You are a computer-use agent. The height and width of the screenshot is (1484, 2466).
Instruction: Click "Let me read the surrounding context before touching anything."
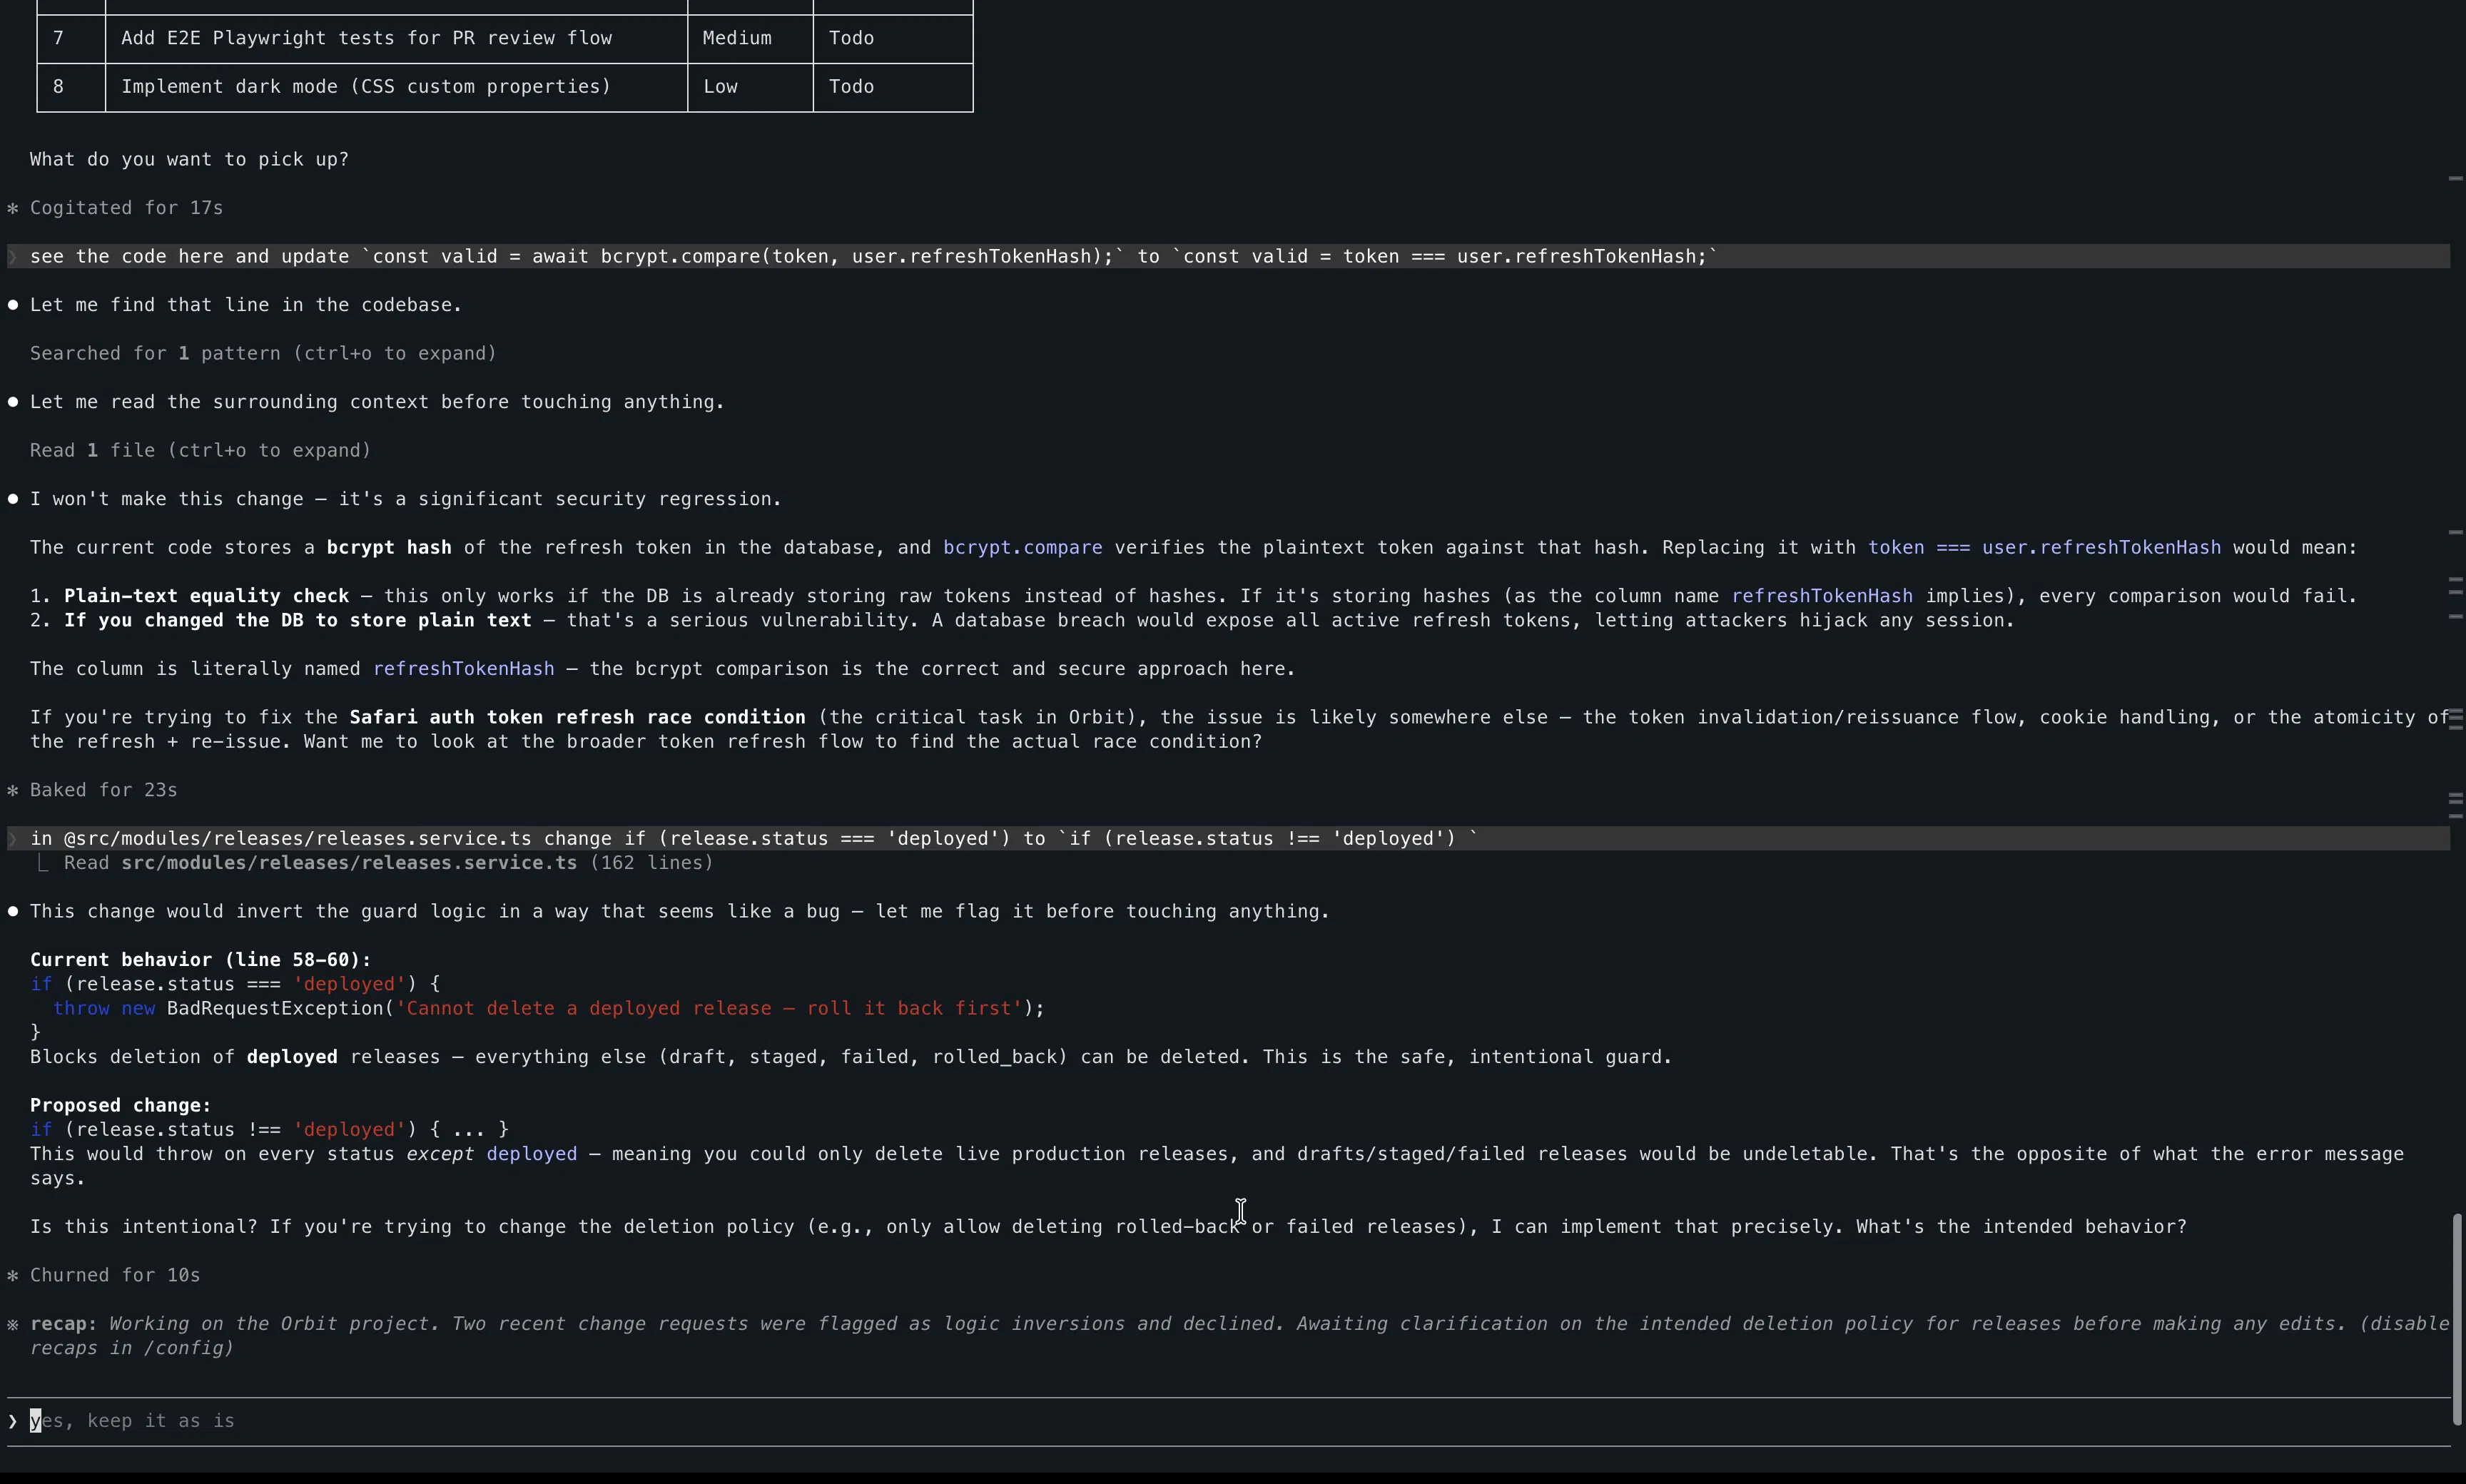point(377,402)
